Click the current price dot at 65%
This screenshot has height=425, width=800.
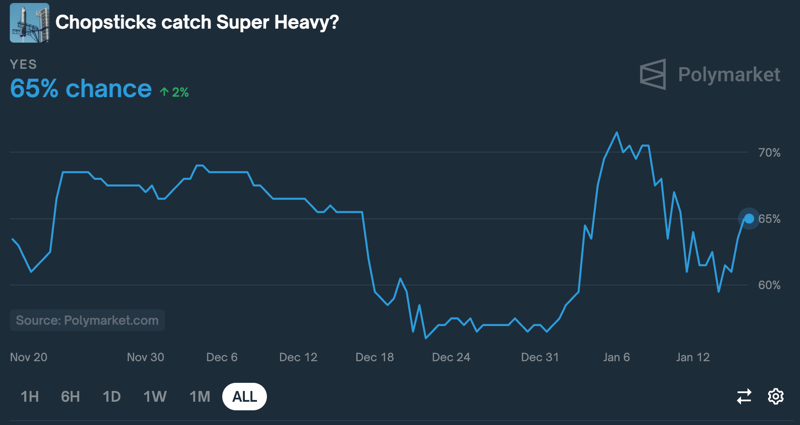coord(749,218)
